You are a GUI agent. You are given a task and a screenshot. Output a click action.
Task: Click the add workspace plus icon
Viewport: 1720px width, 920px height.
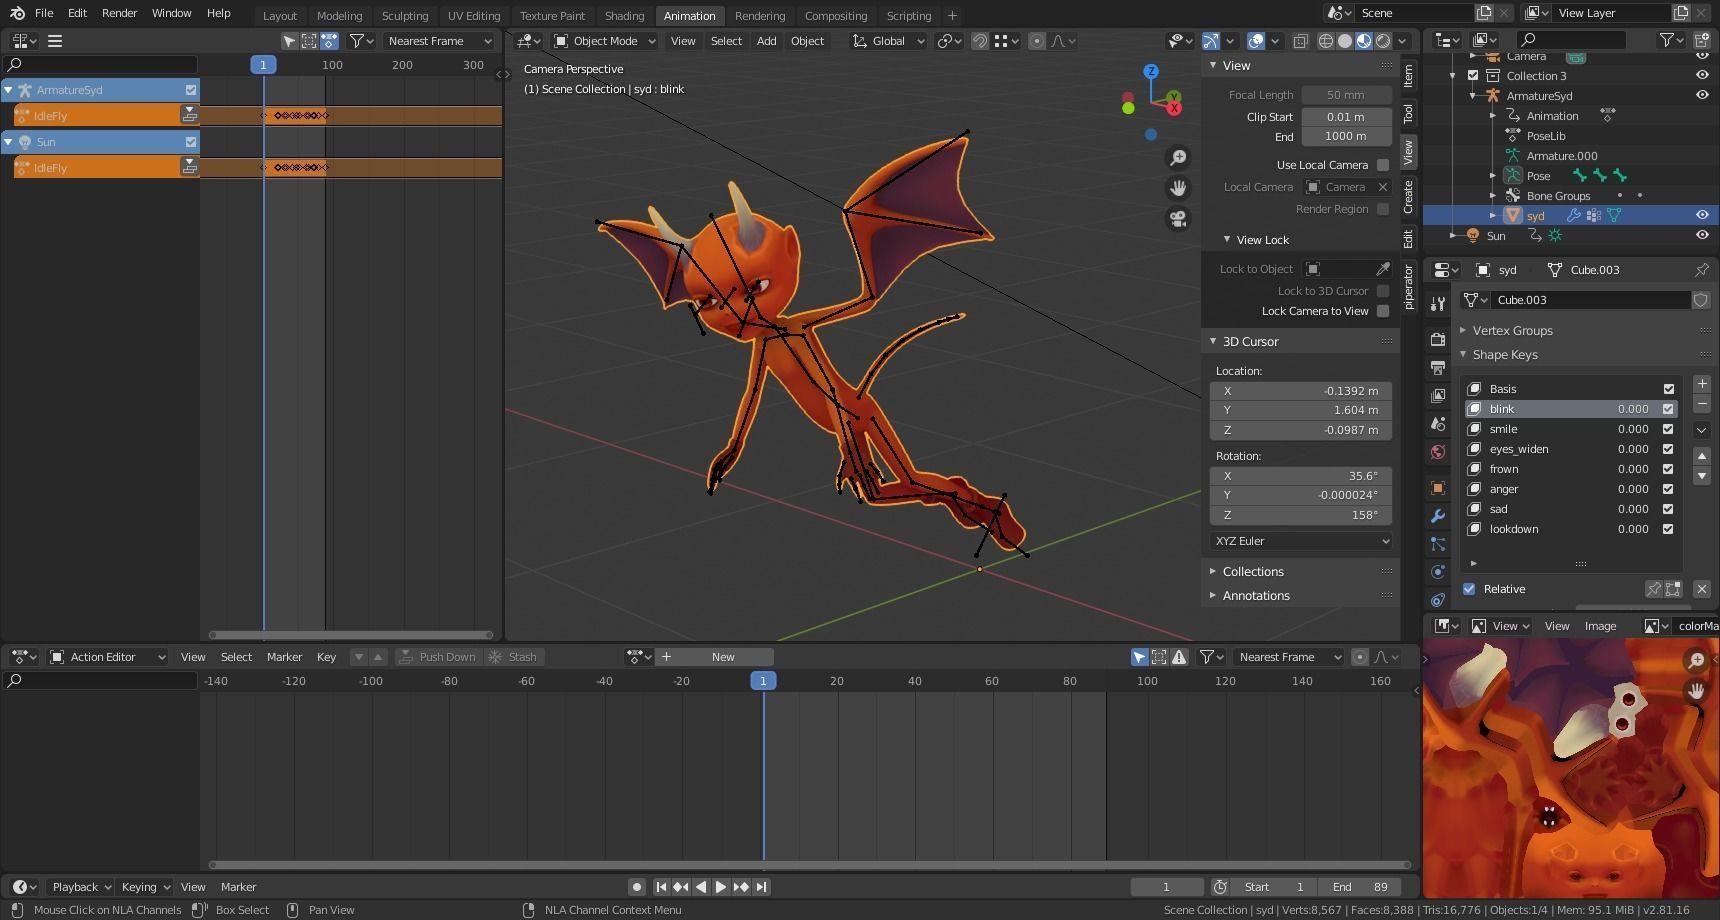click(952, 15)
